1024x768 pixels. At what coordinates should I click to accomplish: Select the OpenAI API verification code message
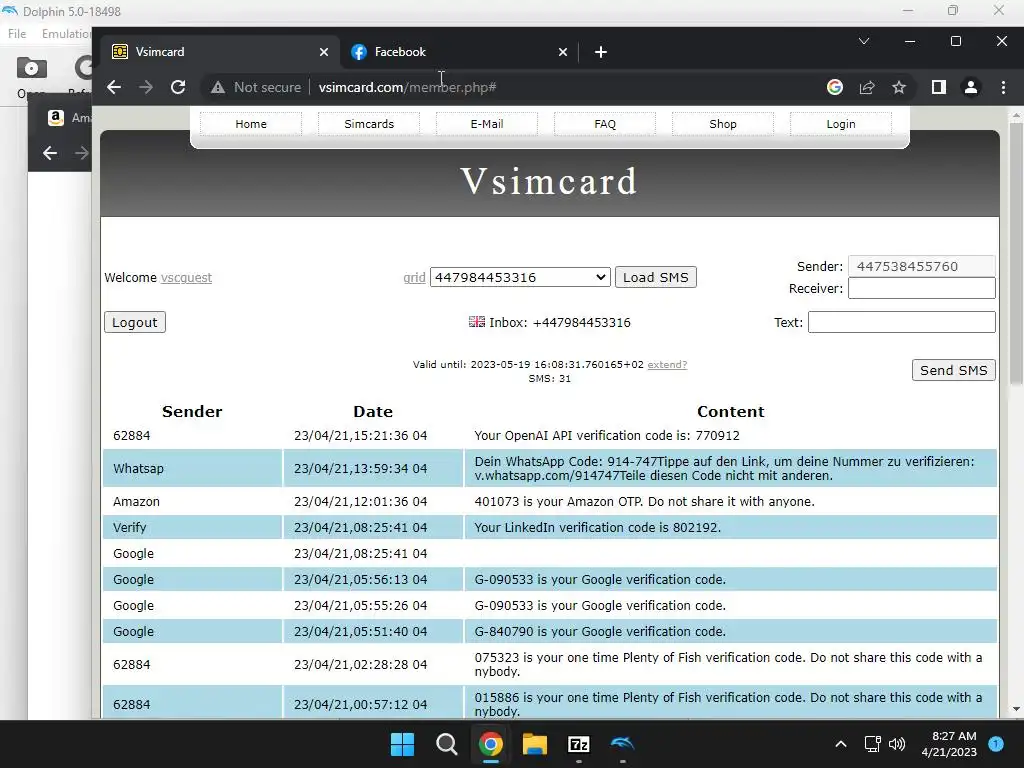607,436
